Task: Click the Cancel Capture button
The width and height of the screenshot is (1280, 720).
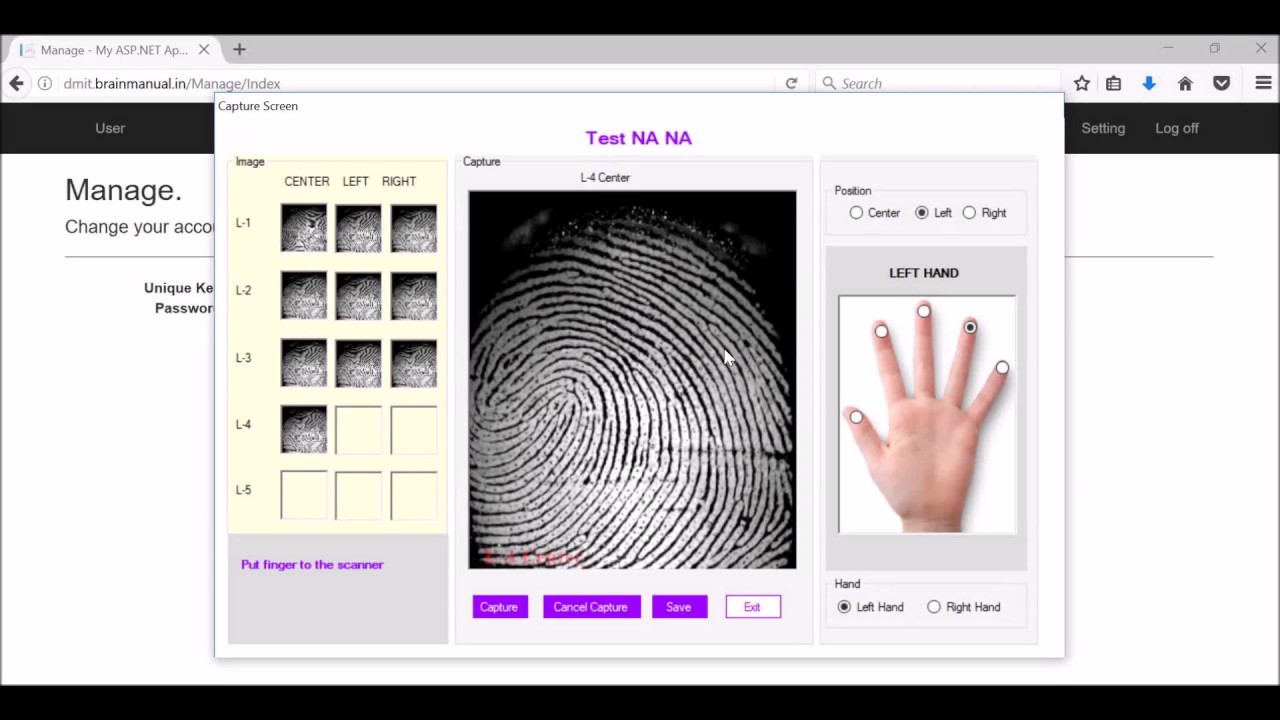Action: 591,607
